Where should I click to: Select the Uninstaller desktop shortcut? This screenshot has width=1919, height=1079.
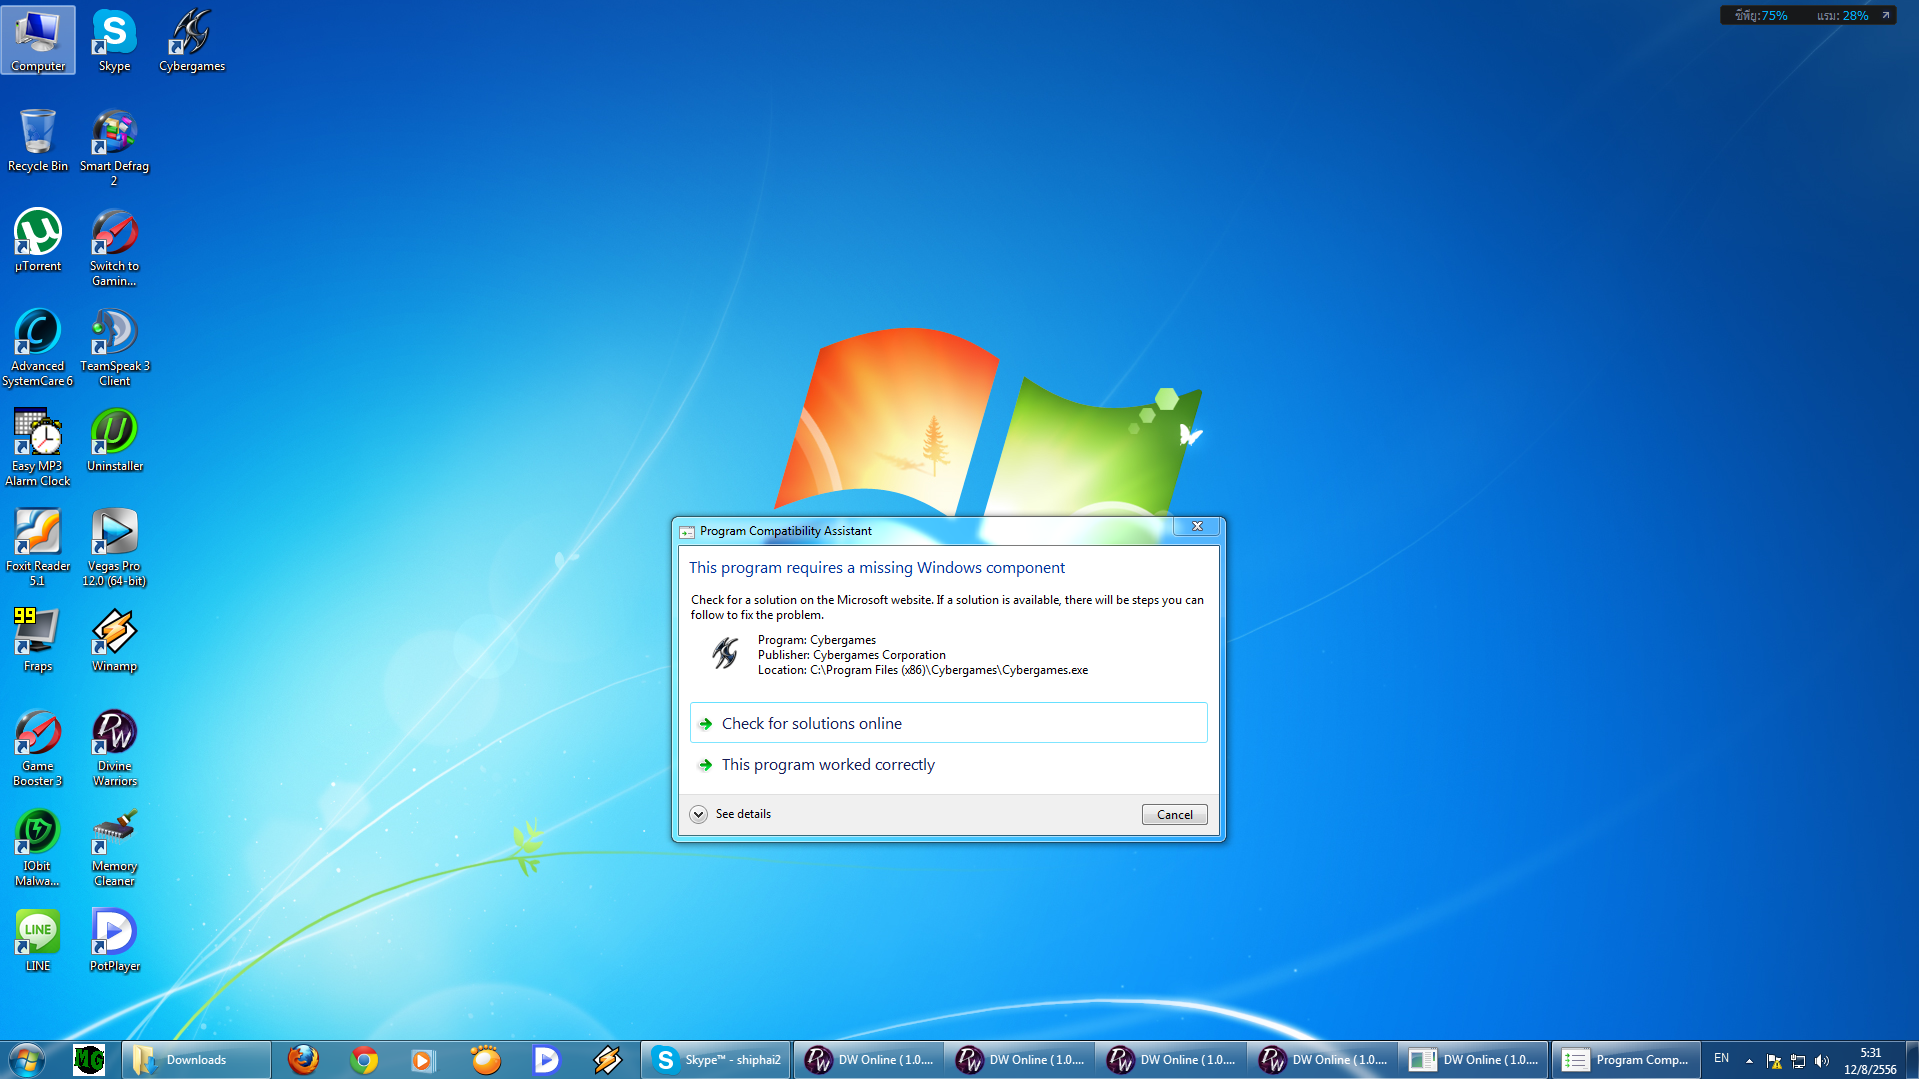[114, 440]
